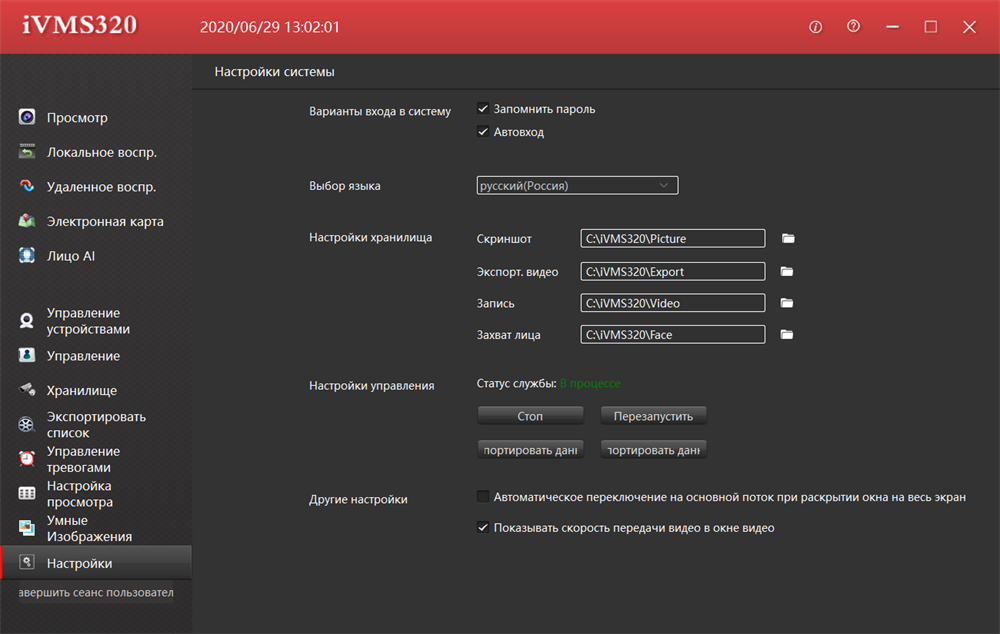Click the date and time in header
This screenshot has height=634, width=1000.
point(270,27)
